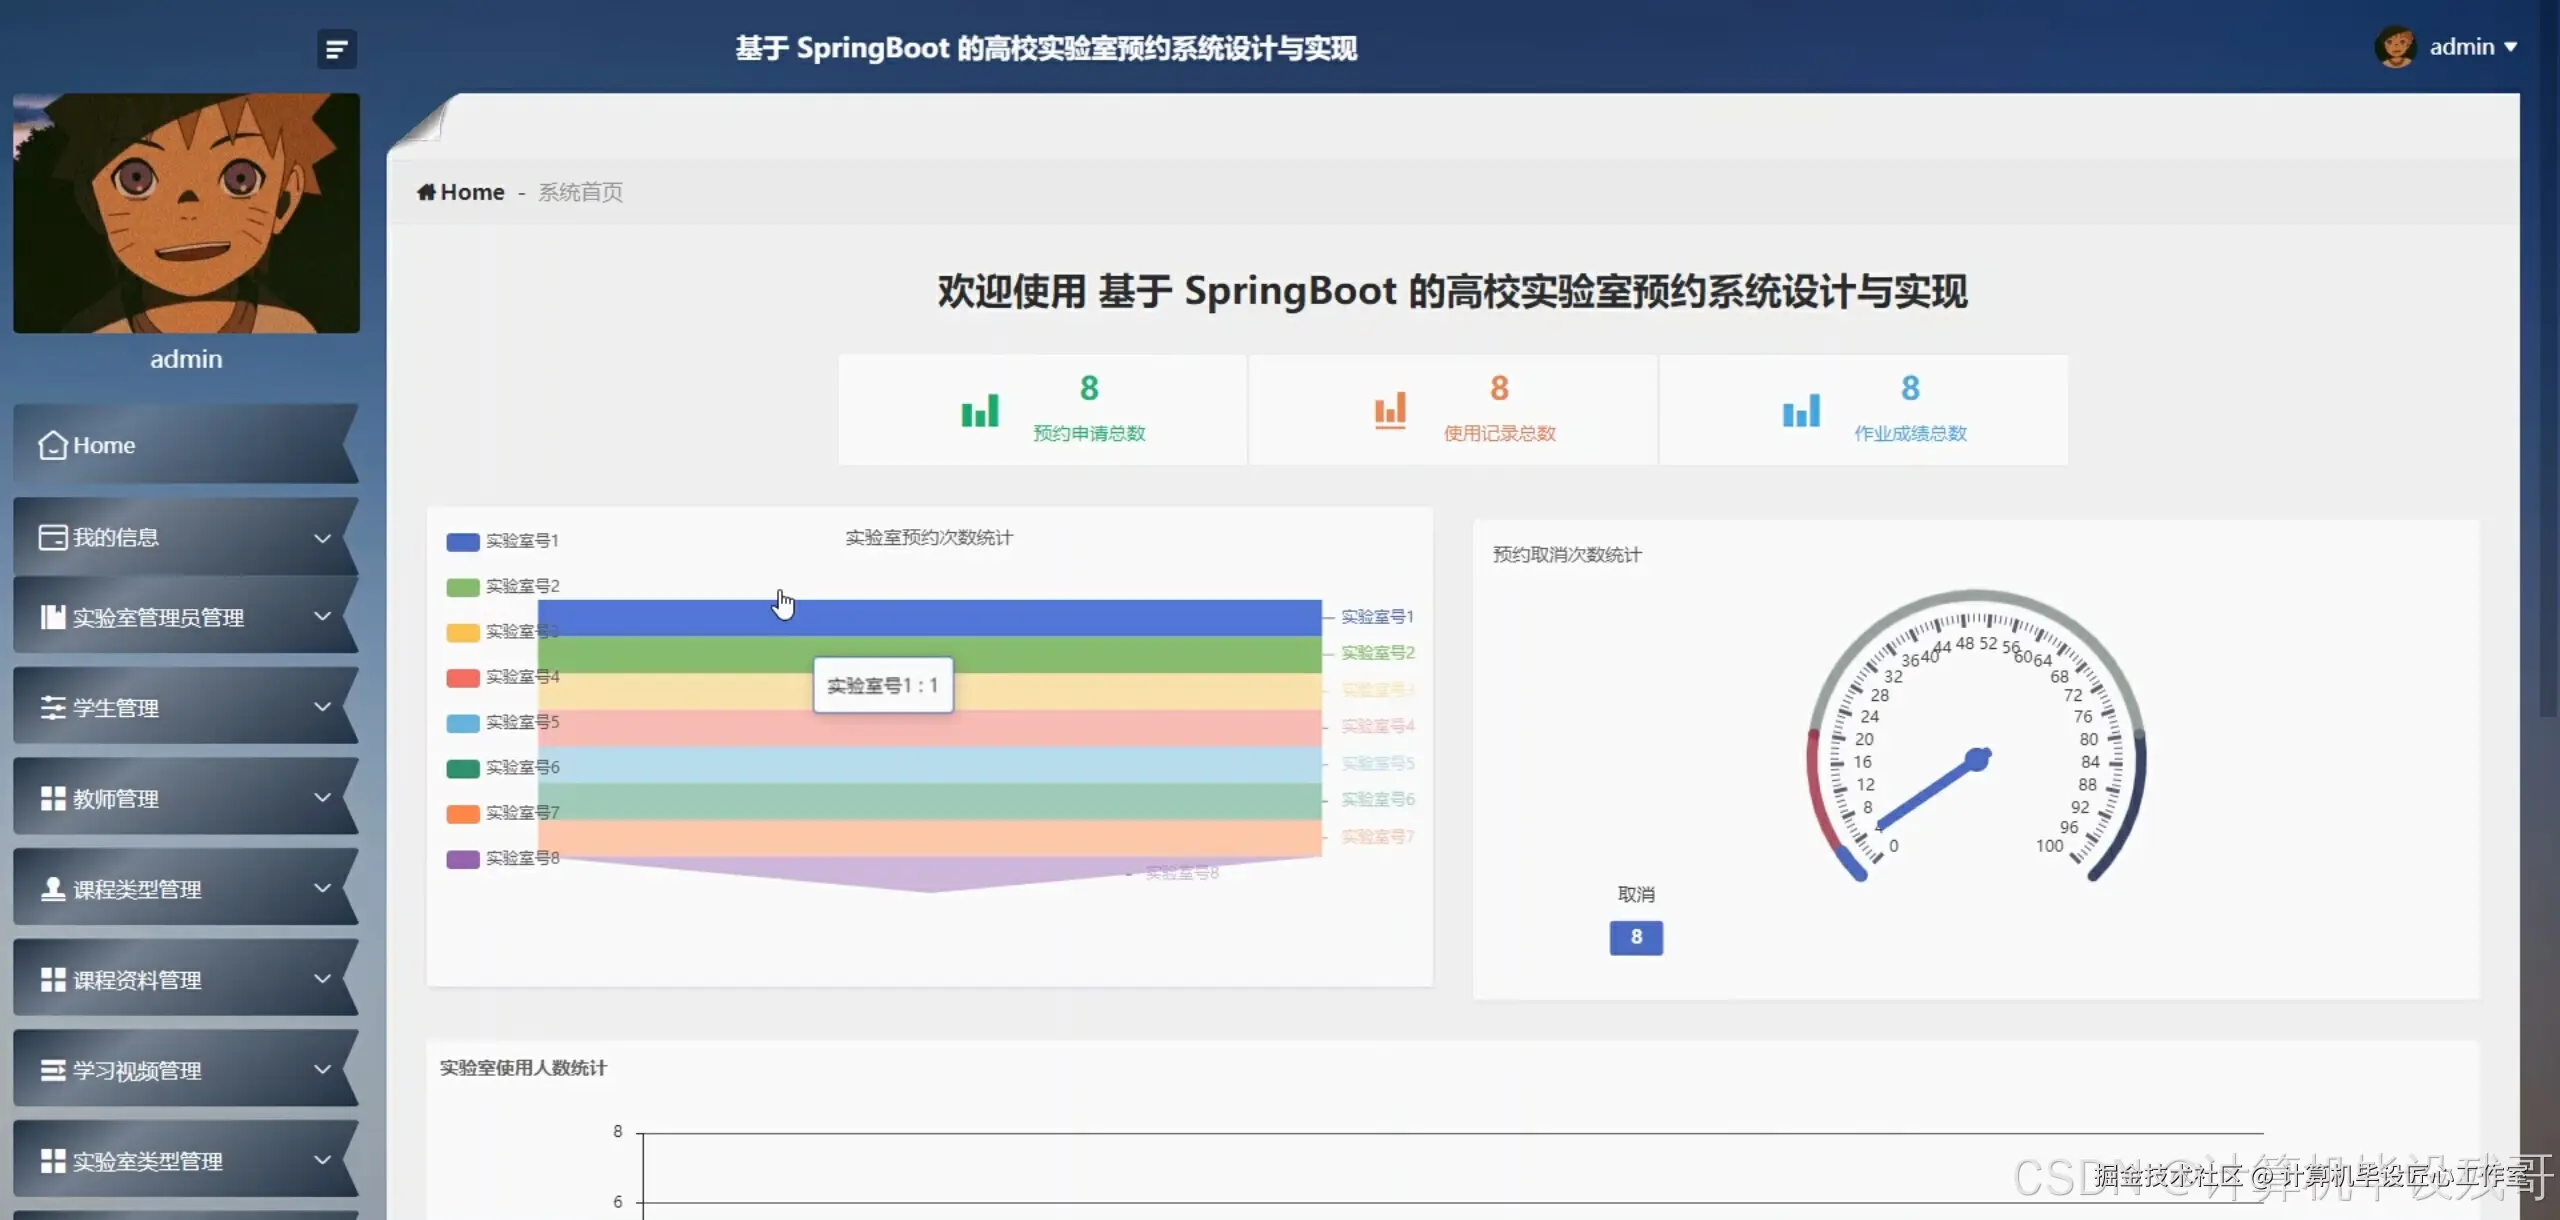Viewport: 2560px width, 1220px height.
Task: Toggle the 取消 gauge legend marker showing 8
Action: click(1635, 937)
